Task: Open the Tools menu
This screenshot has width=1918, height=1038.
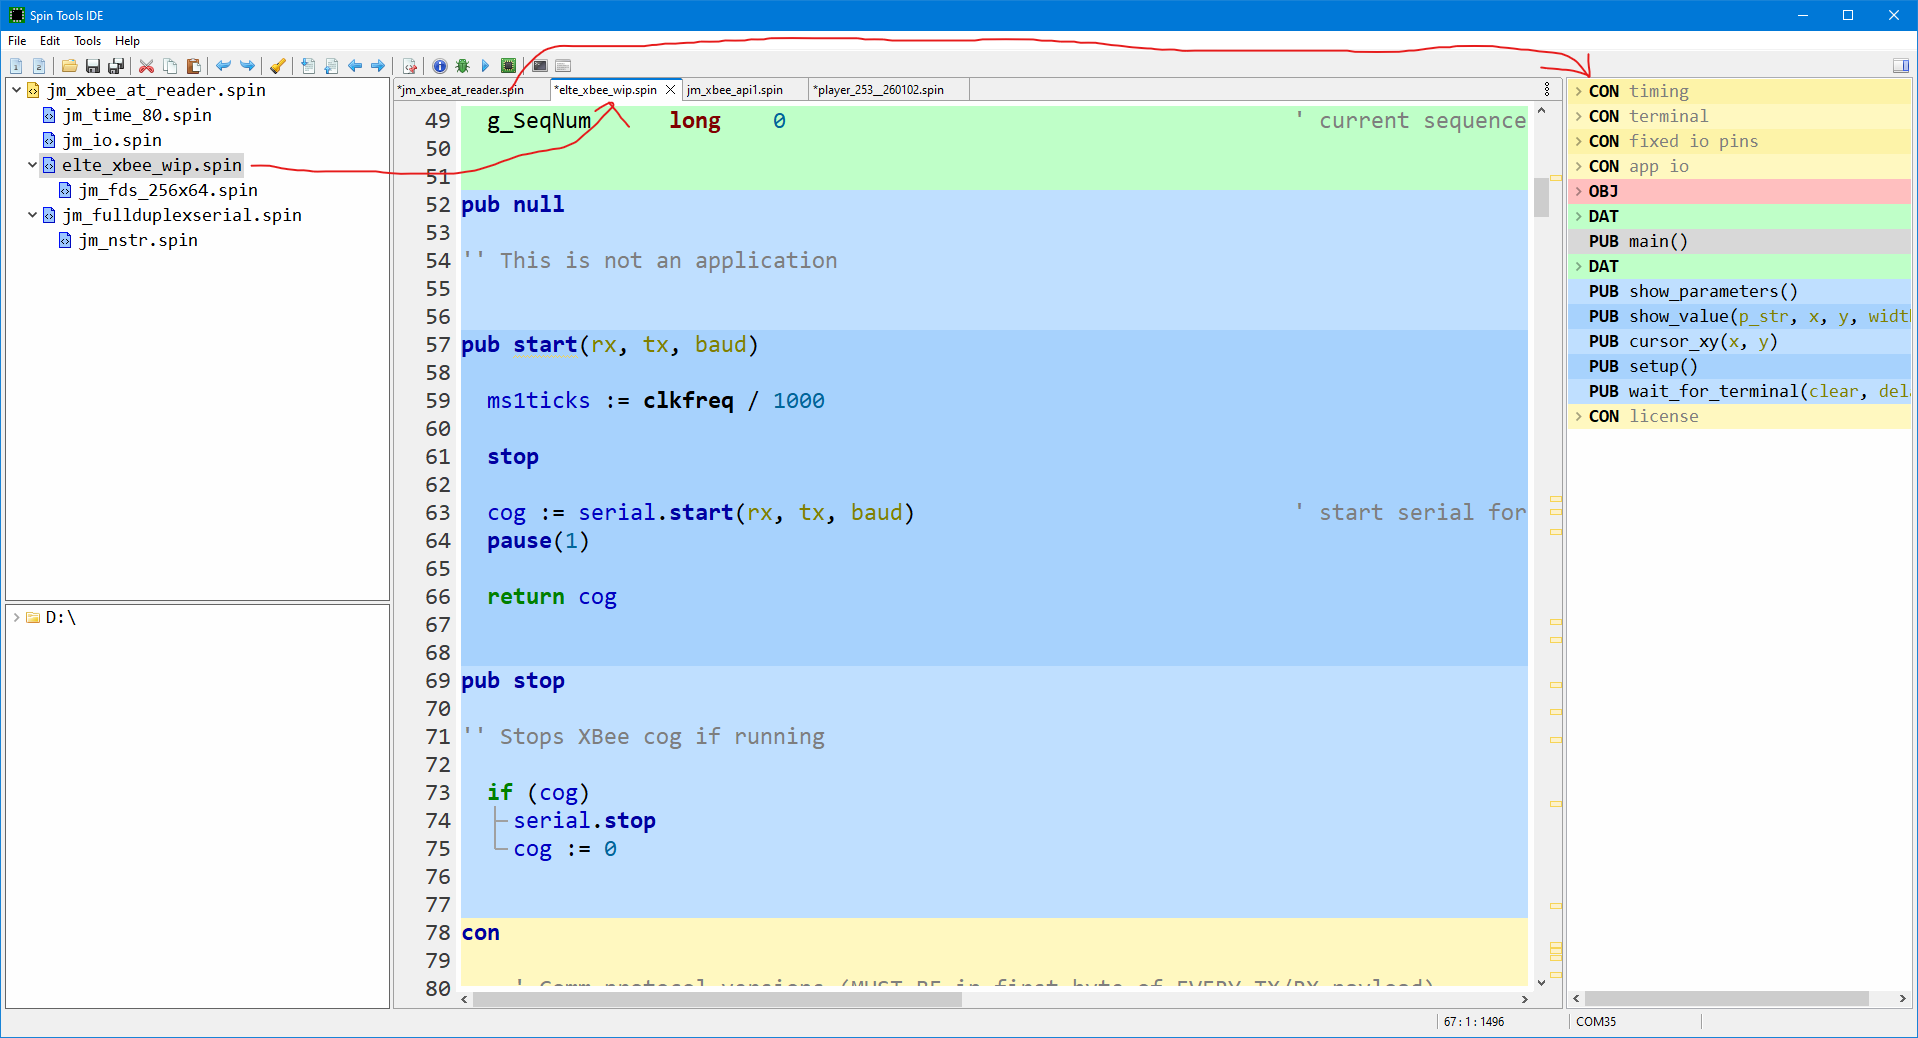Action: click(x=87, y=41)
